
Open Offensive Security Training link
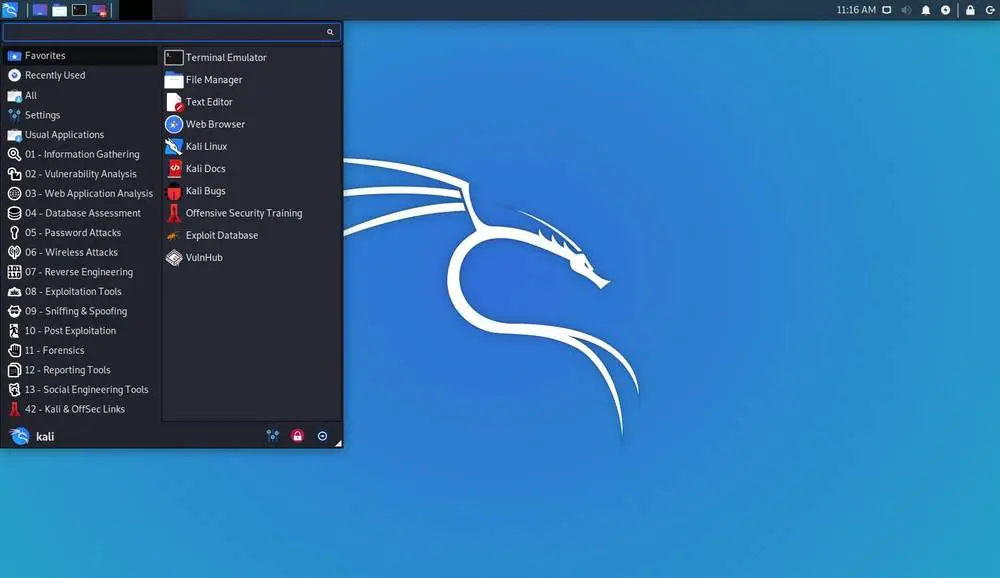tap(252, 213)
